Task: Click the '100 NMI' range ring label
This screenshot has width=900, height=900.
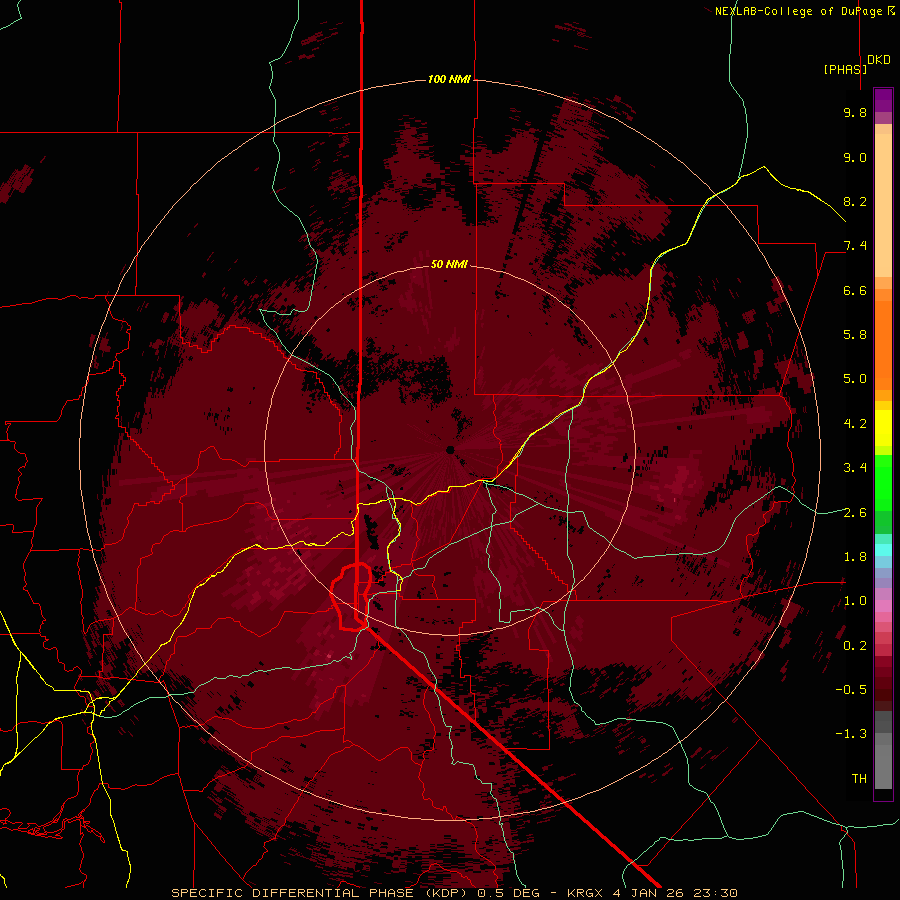Action: (x=449, y=79)
